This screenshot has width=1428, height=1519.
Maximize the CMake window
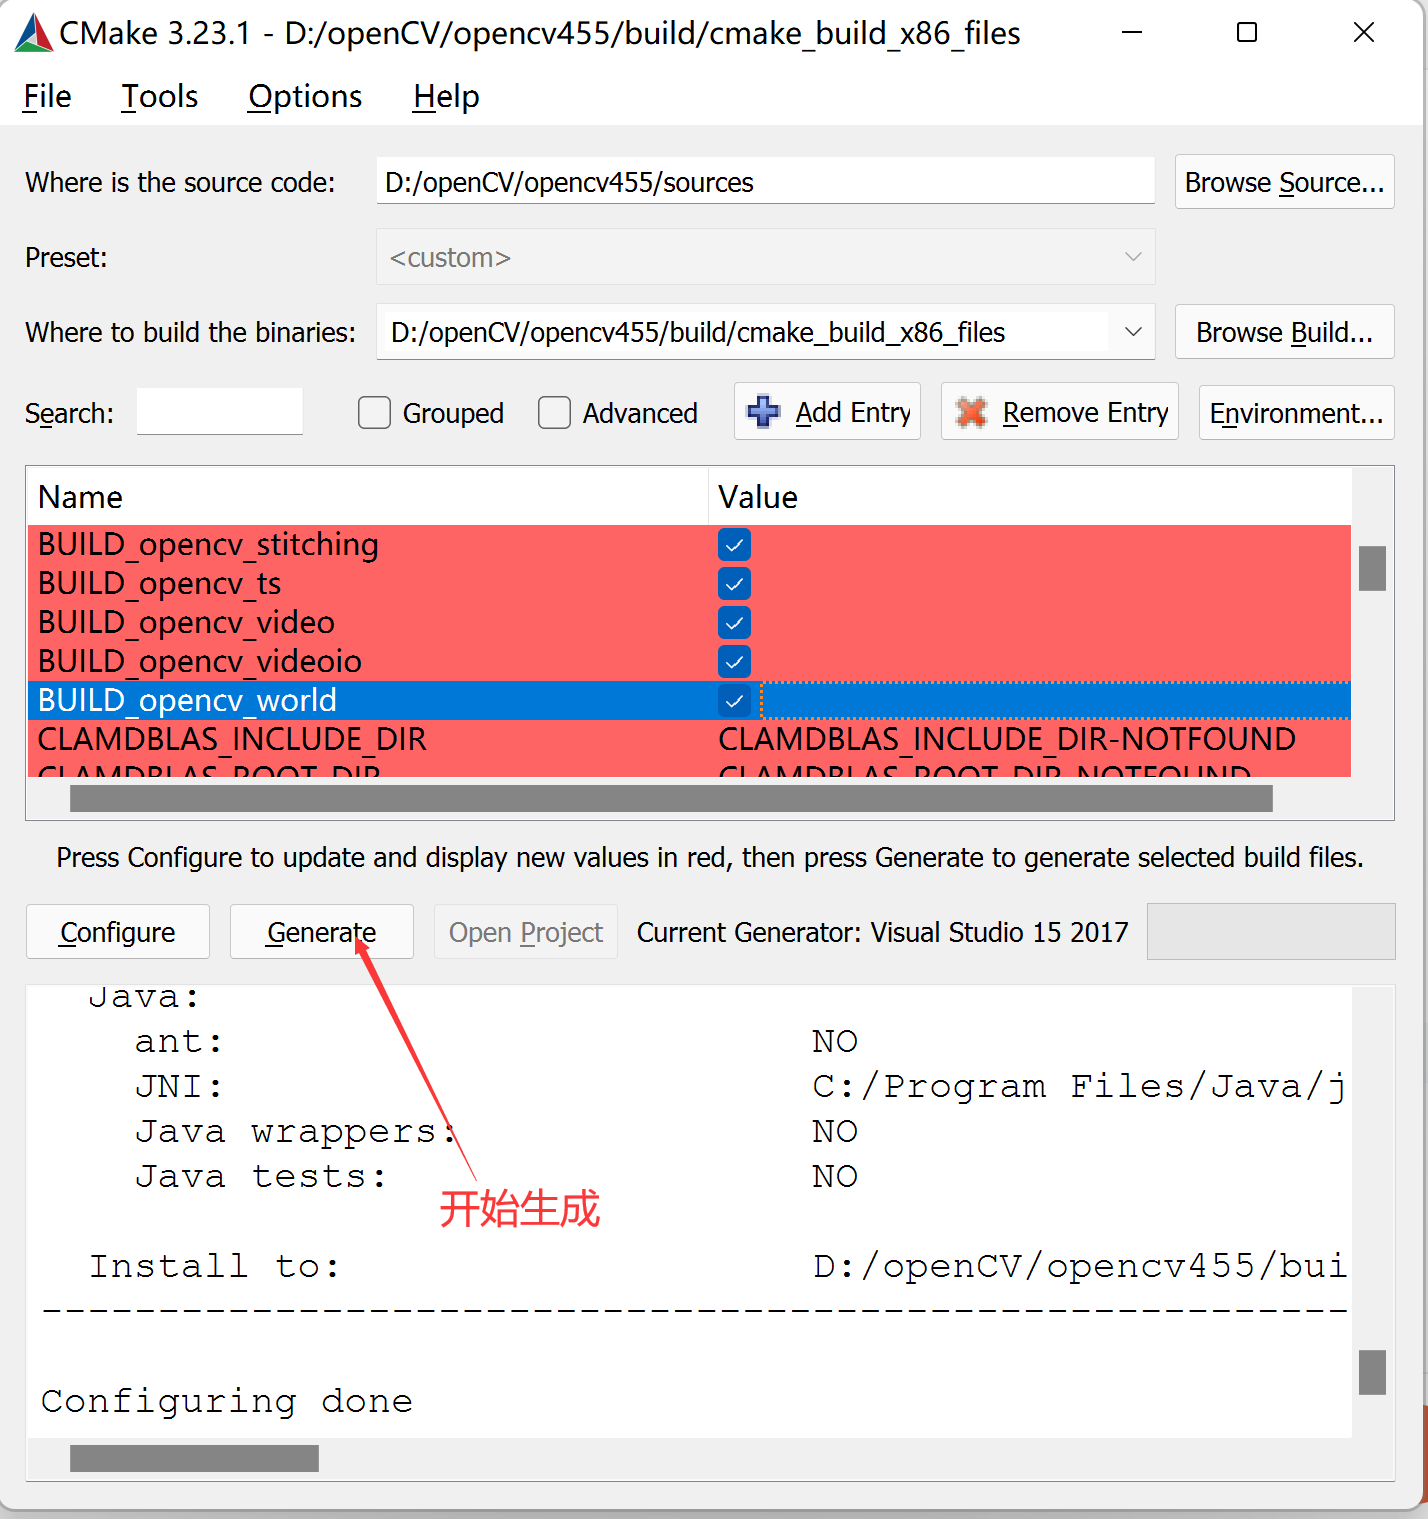click(x=1247, y=33)
